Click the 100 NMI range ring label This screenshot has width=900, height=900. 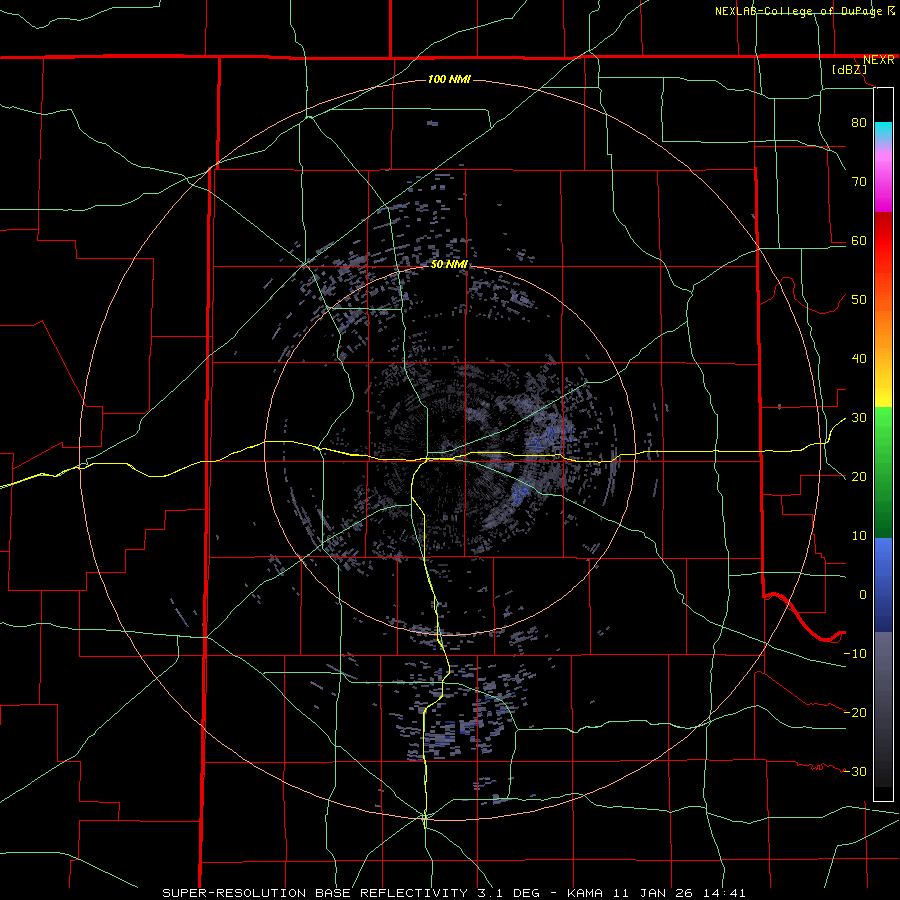(449, 79)
